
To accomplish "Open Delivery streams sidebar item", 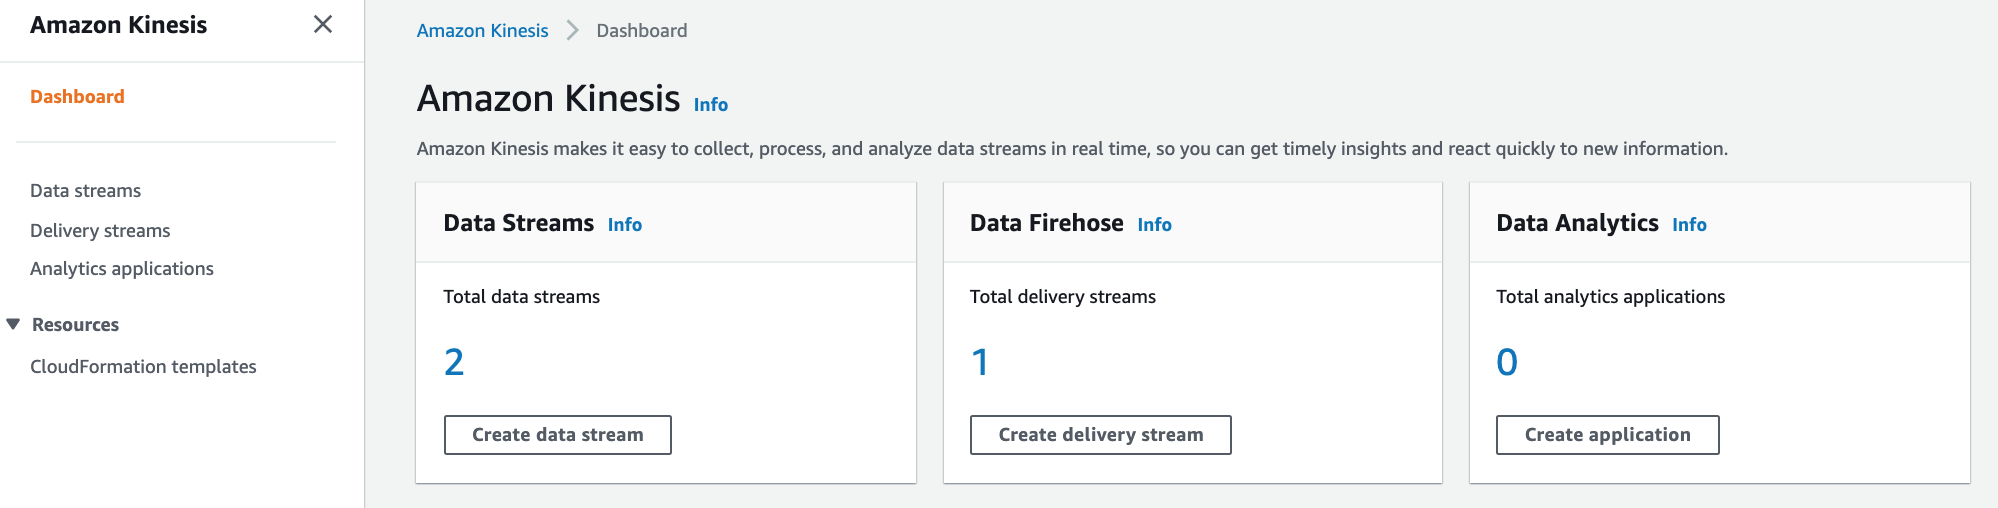I will click(100, 231).
